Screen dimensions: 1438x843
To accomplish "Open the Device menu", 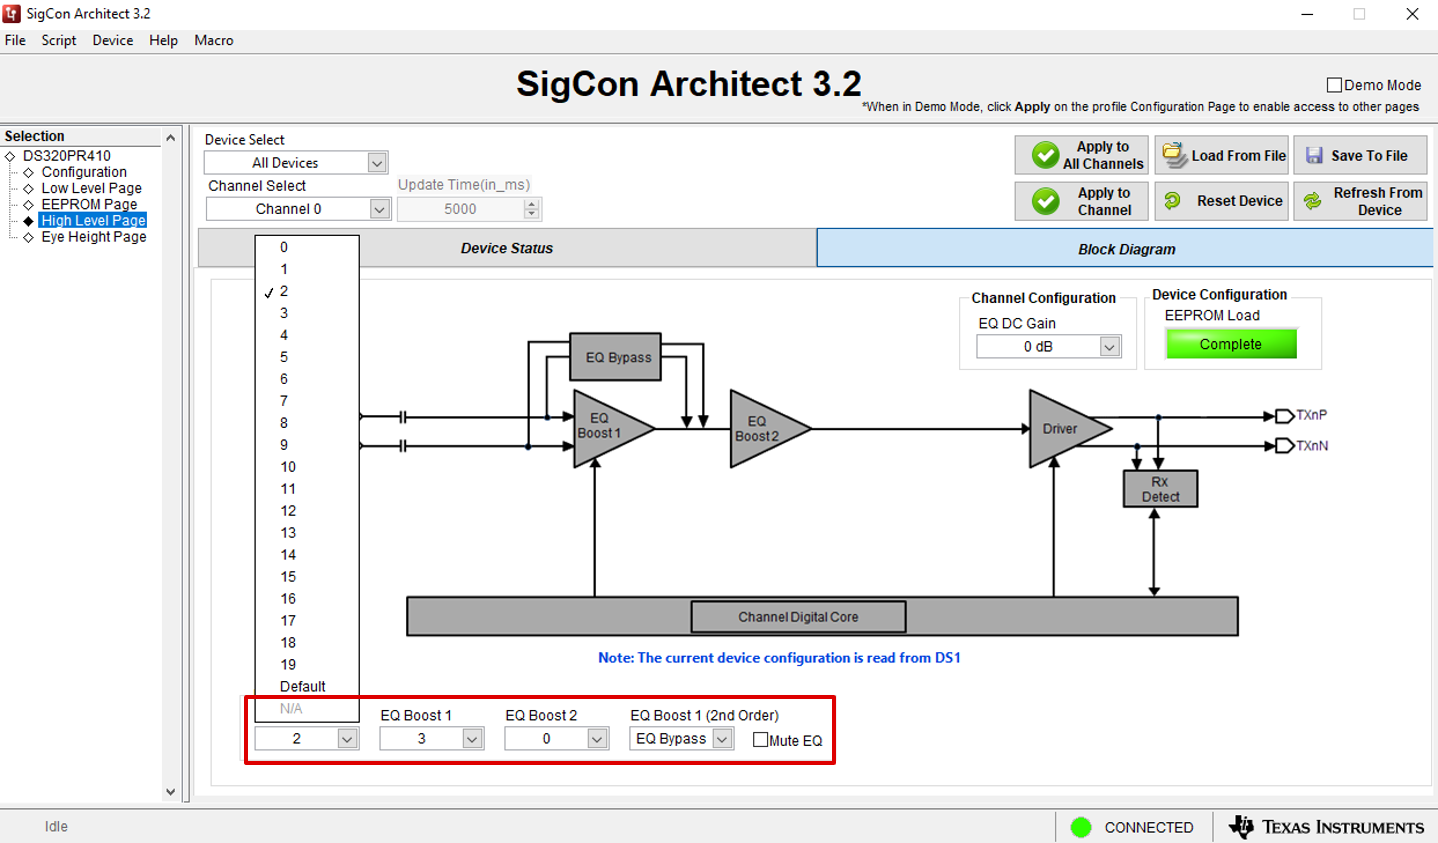I will tap(113, 40).
